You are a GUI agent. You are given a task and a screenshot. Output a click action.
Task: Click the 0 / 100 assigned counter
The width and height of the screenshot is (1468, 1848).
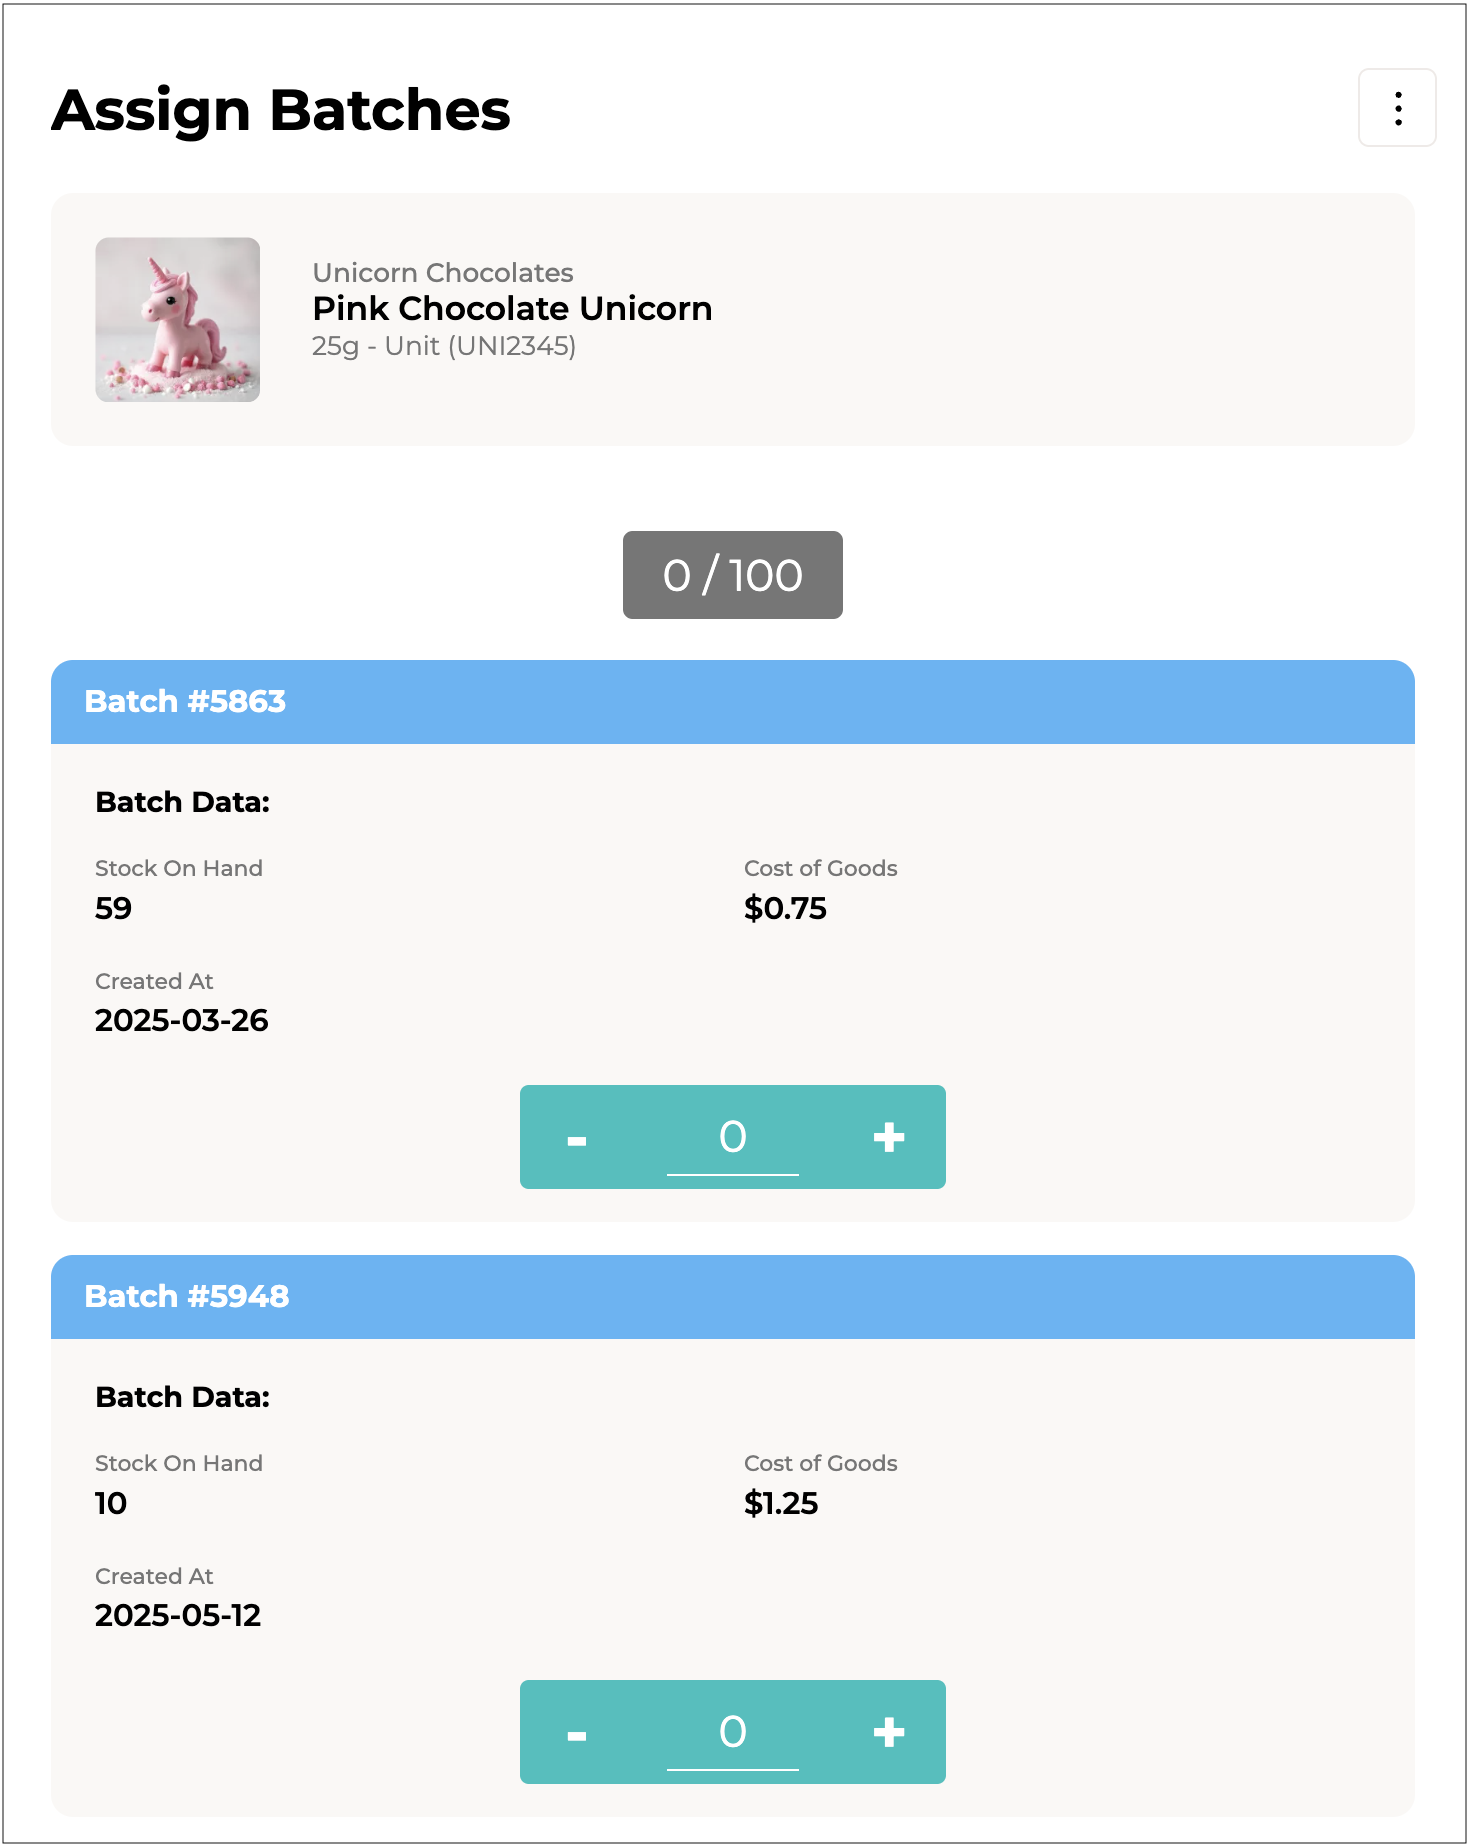(x=733, y=575)
